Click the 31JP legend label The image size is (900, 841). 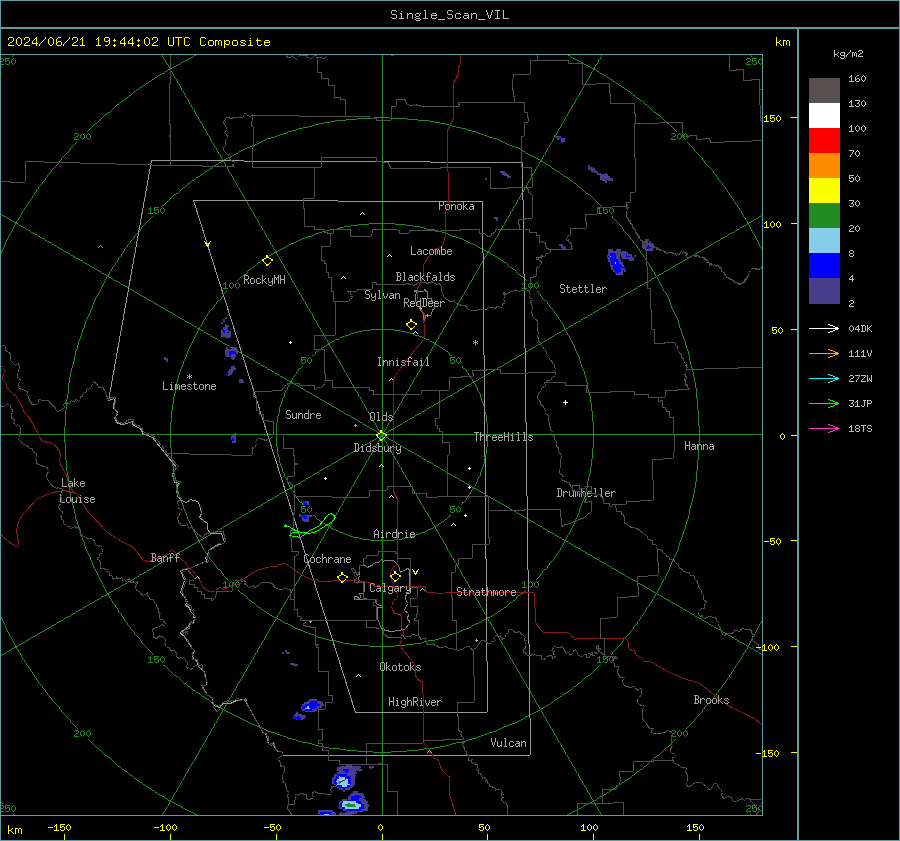click(860, 404)
